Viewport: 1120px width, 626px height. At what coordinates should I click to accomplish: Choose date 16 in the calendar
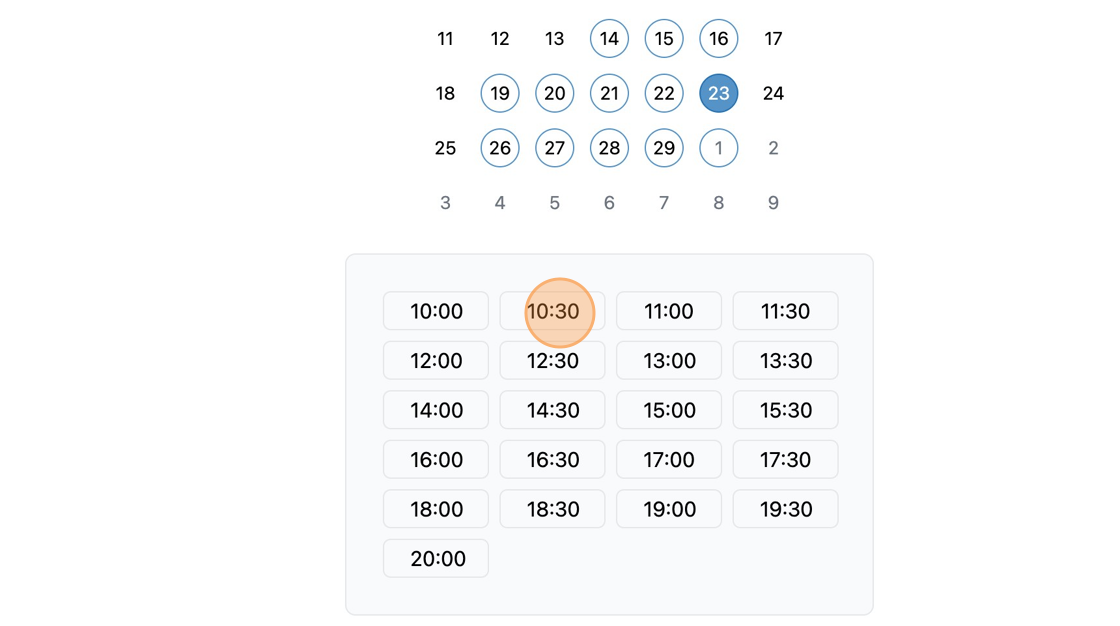point(719,39)
